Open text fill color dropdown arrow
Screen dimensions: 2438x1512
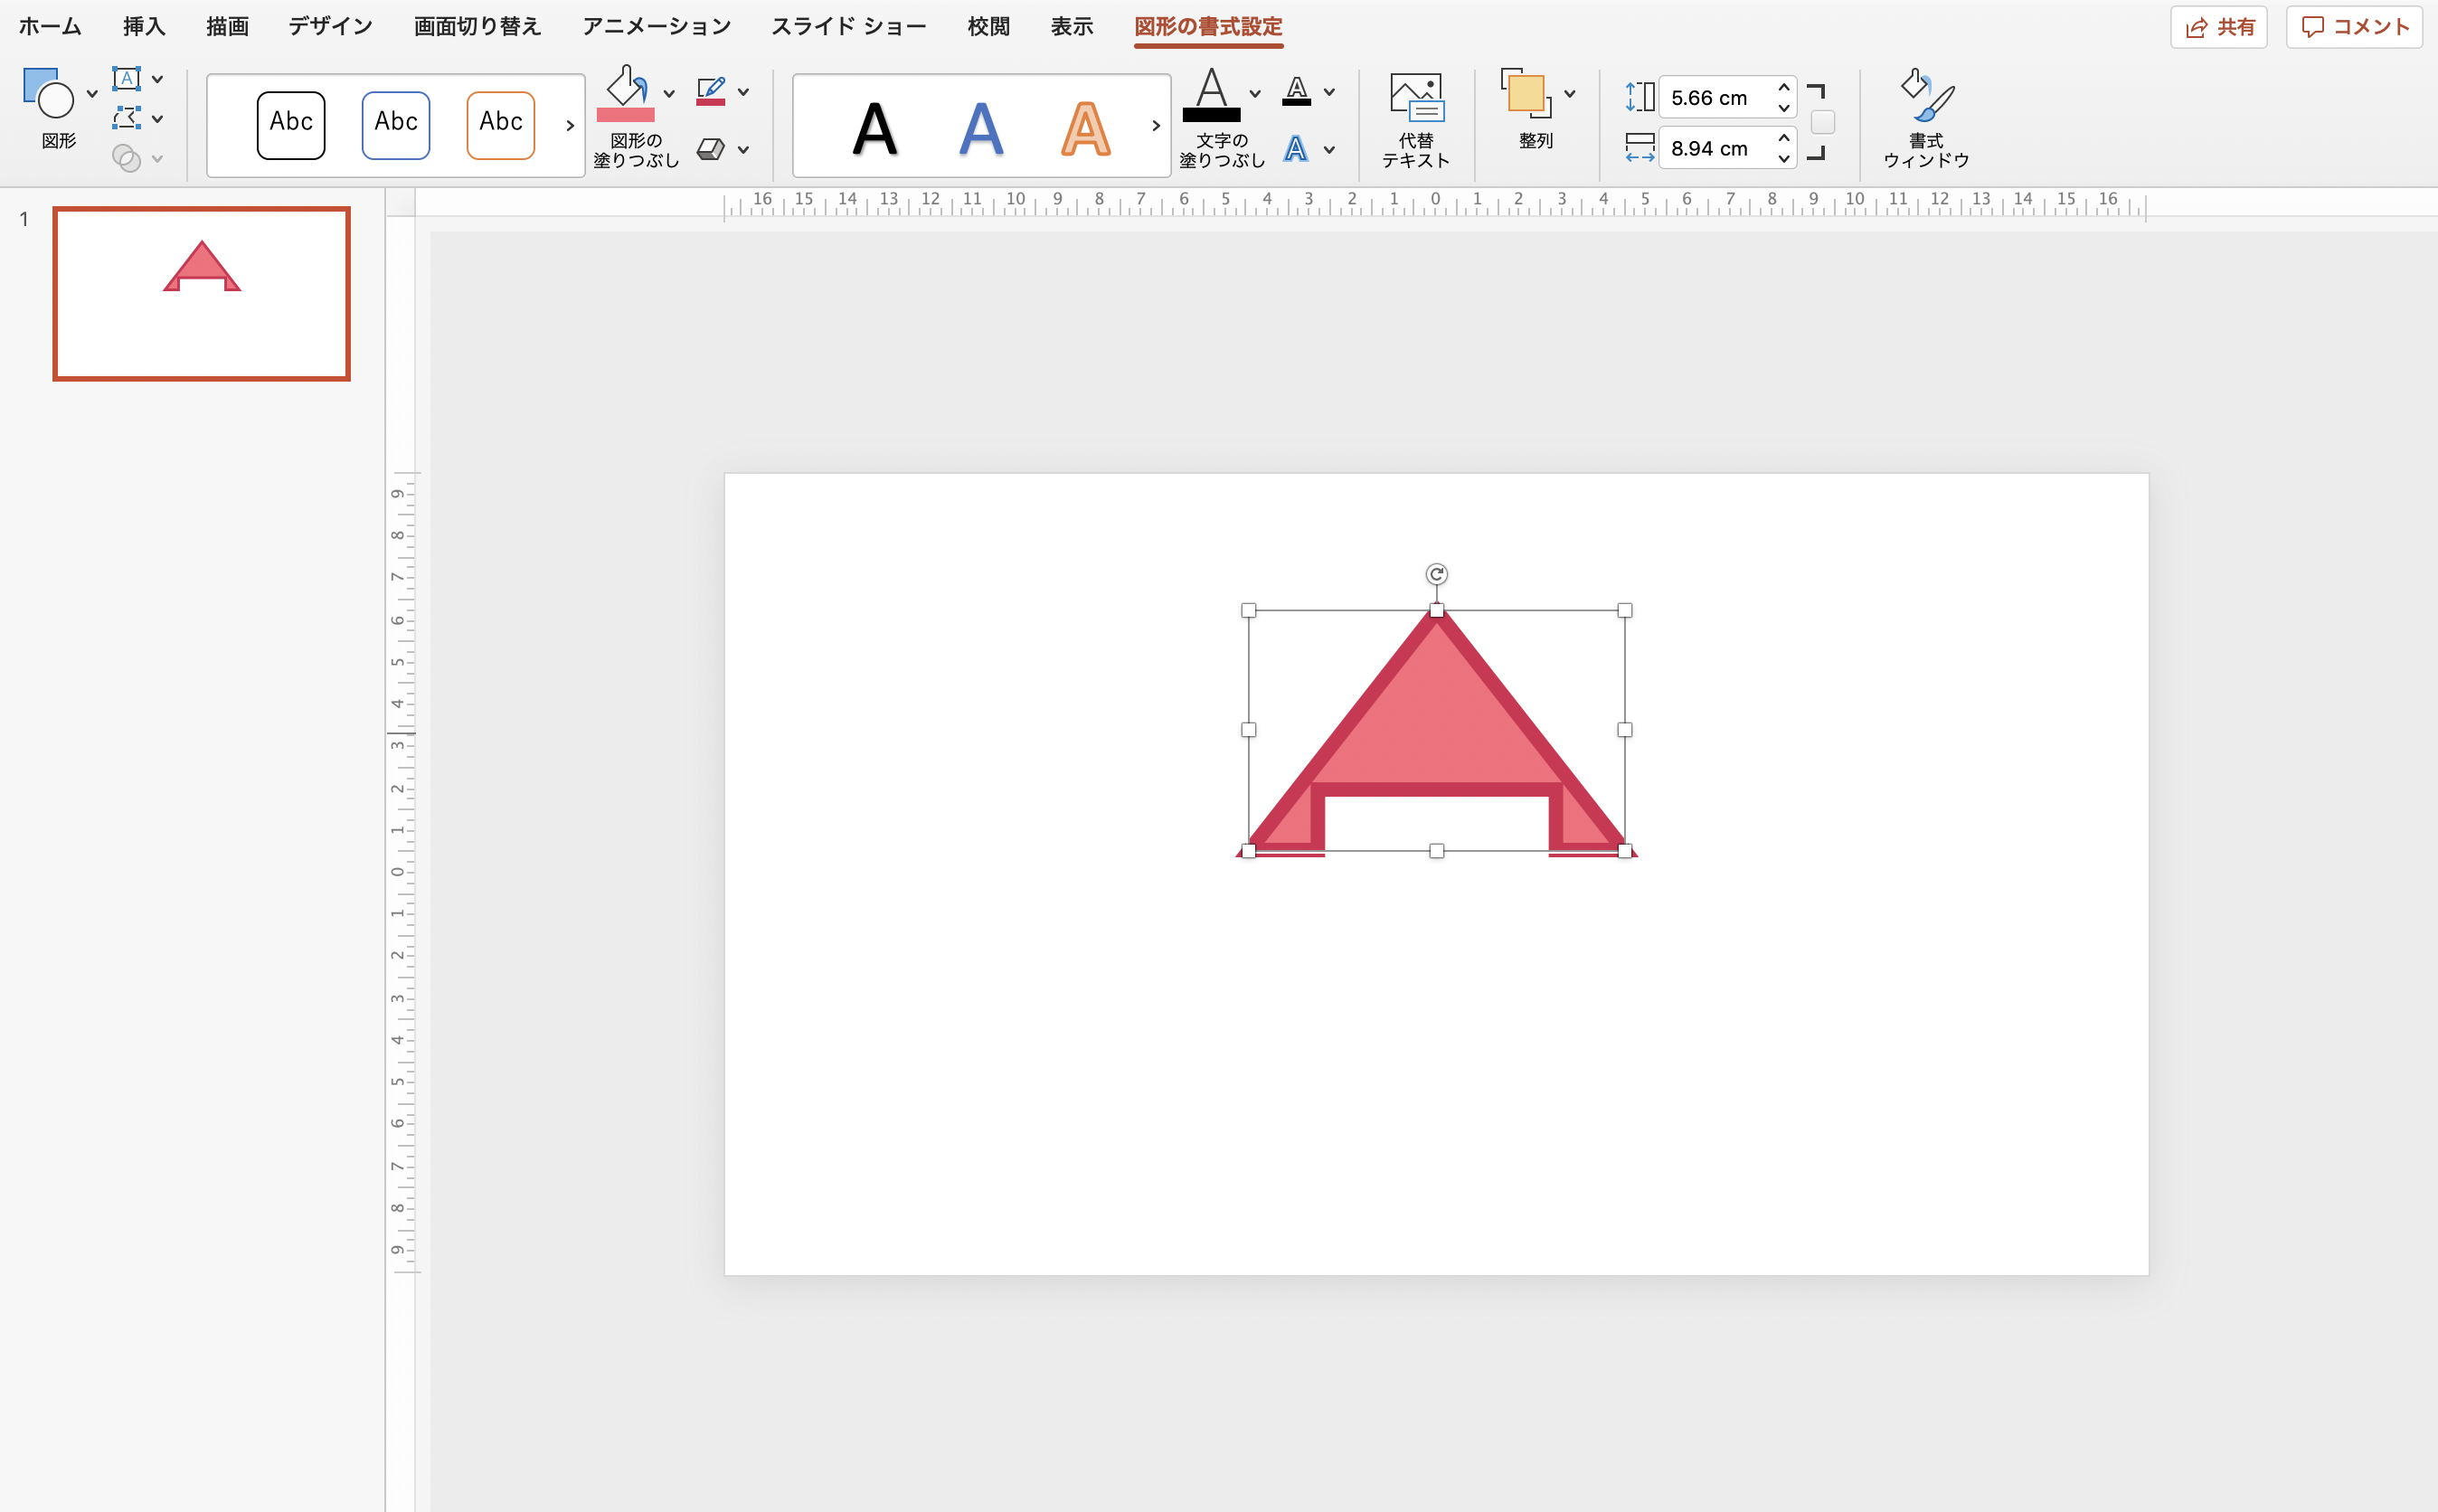pos(1255,93)
